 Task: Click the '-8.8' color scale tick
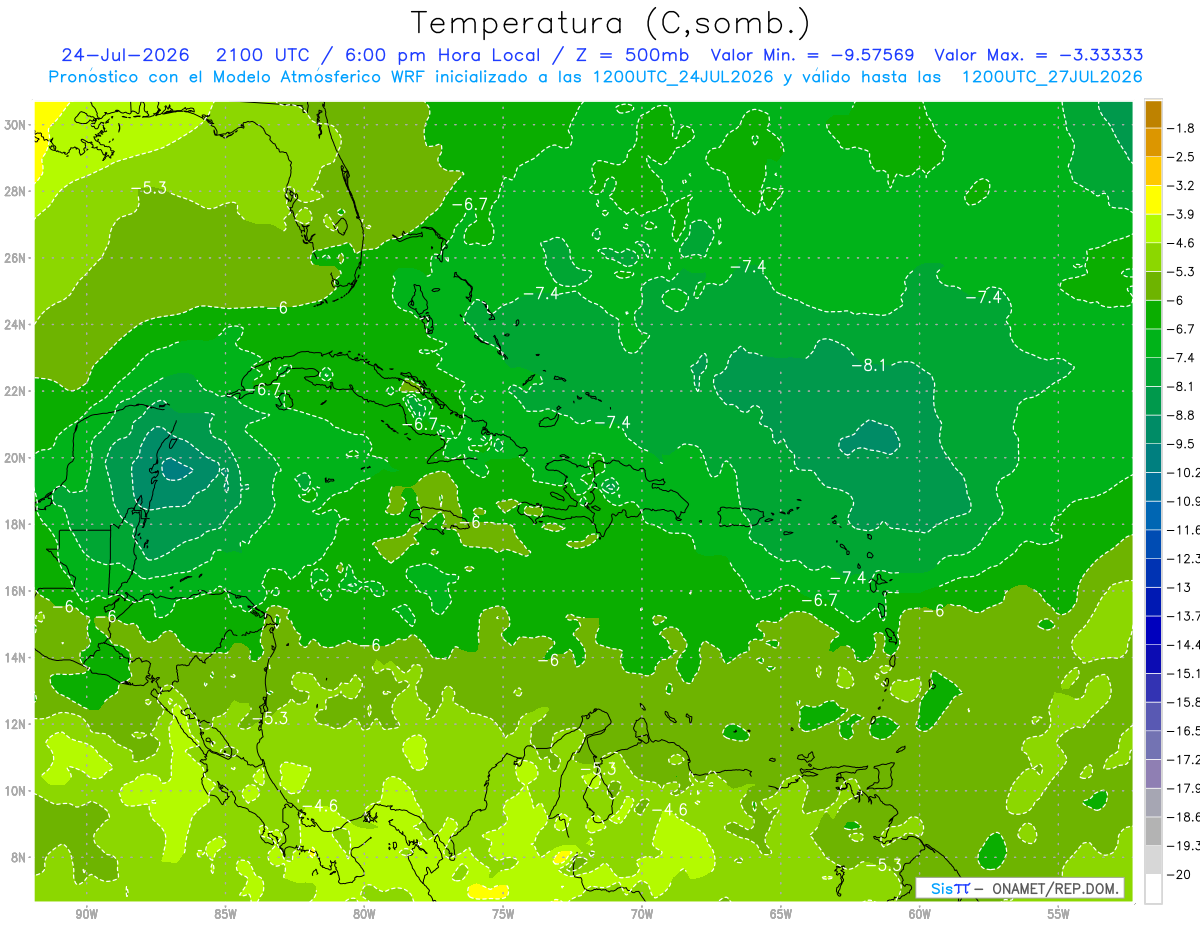[x=1183, y=414]
